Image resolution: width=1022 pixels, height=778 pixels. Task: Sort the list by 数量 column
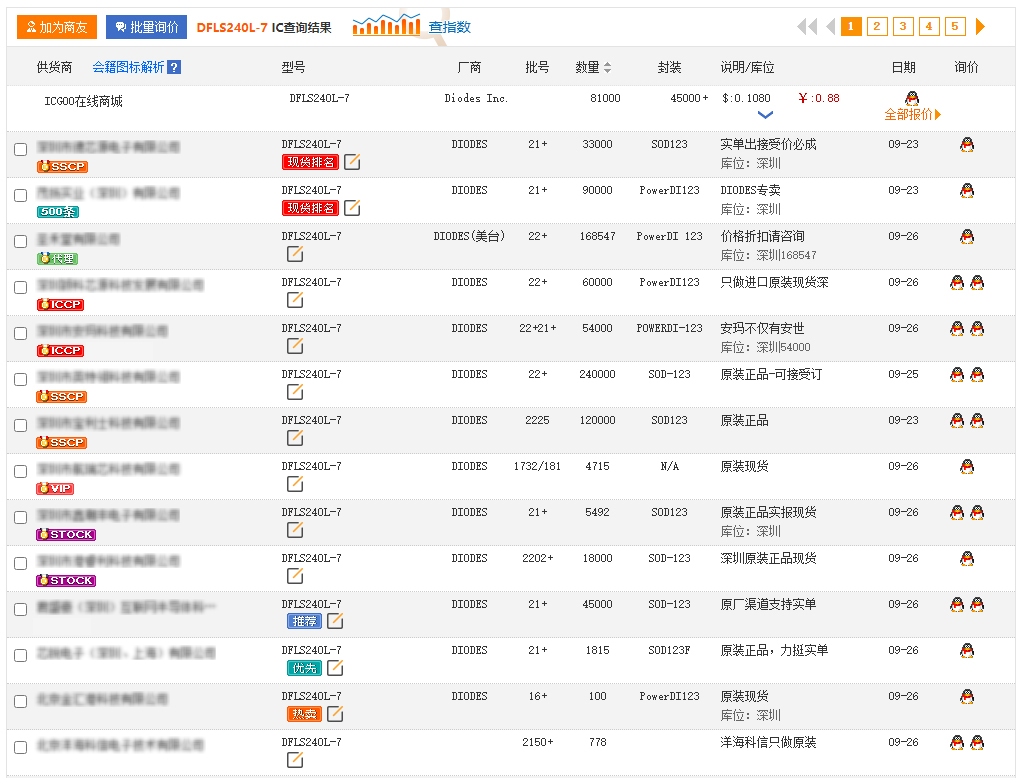pyautogui.click(x=593, y=67)
